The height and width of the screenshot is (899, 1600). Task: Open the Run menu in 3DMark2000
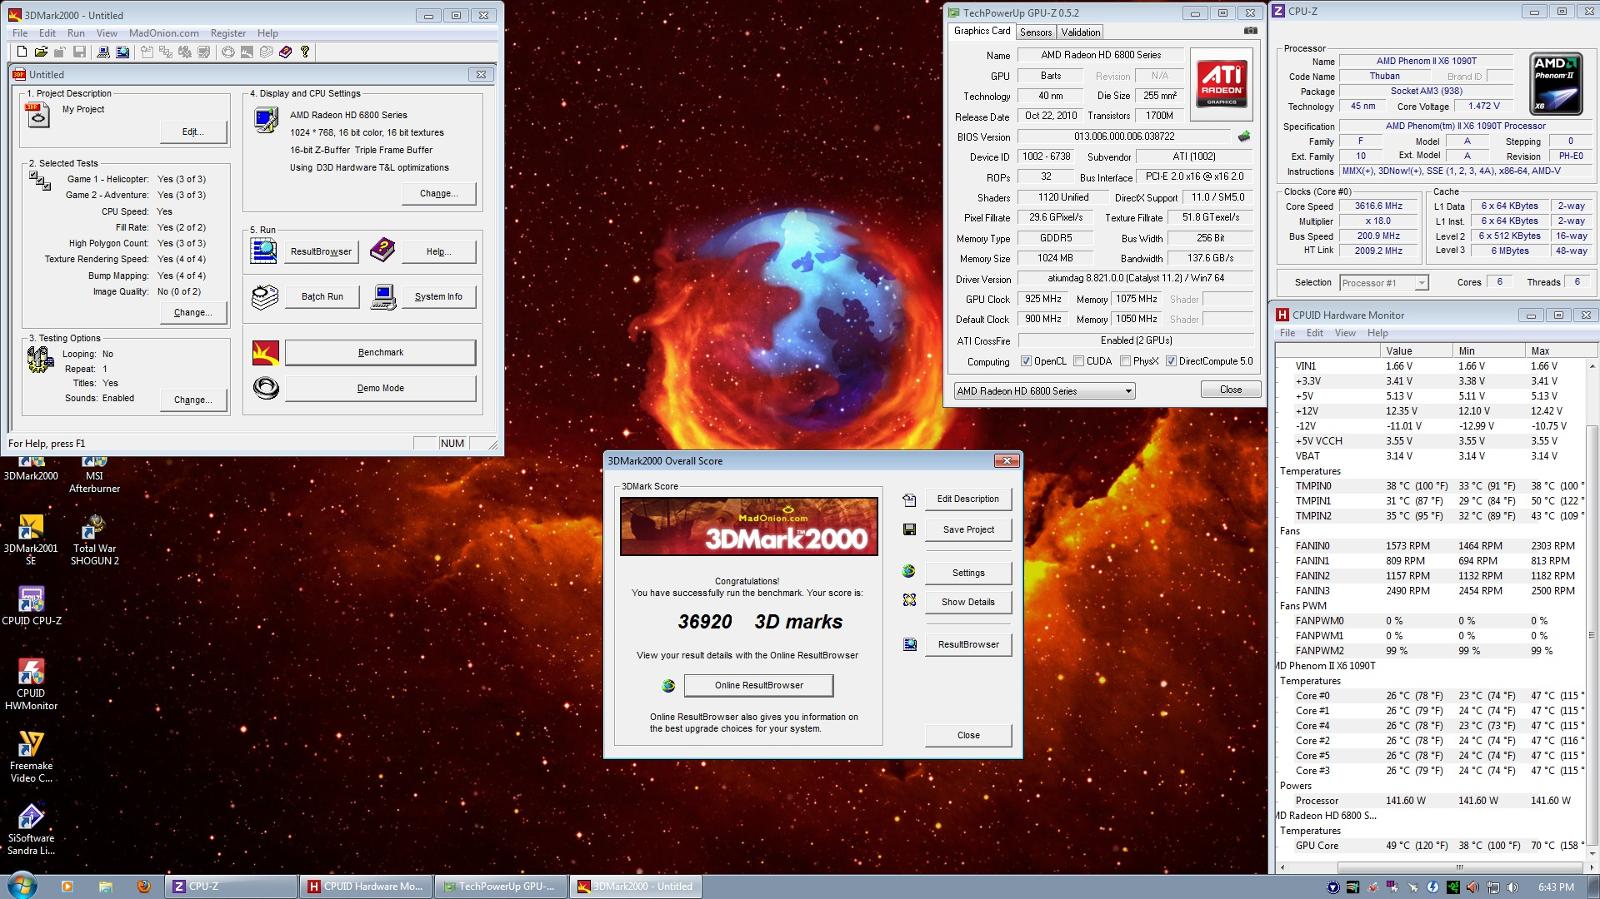pyautogui.click(x=76, y=33)
